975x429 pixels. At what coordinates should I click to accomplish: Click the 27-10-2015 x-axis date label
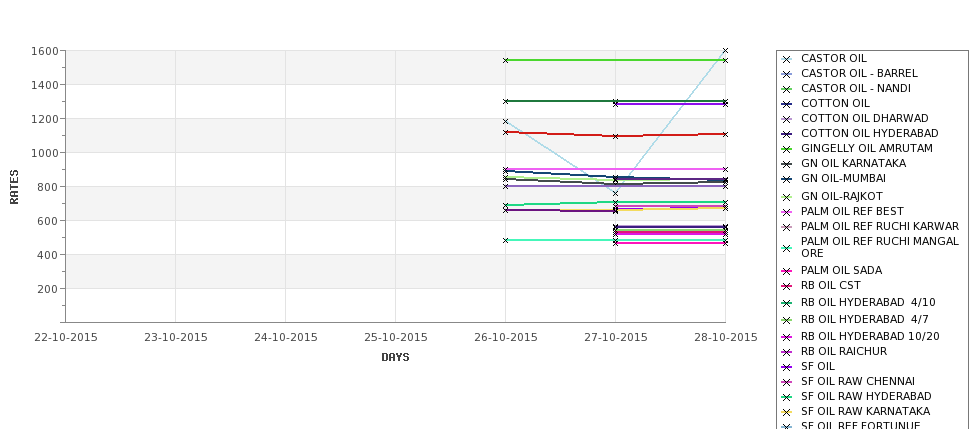click(x=616, y=338)
